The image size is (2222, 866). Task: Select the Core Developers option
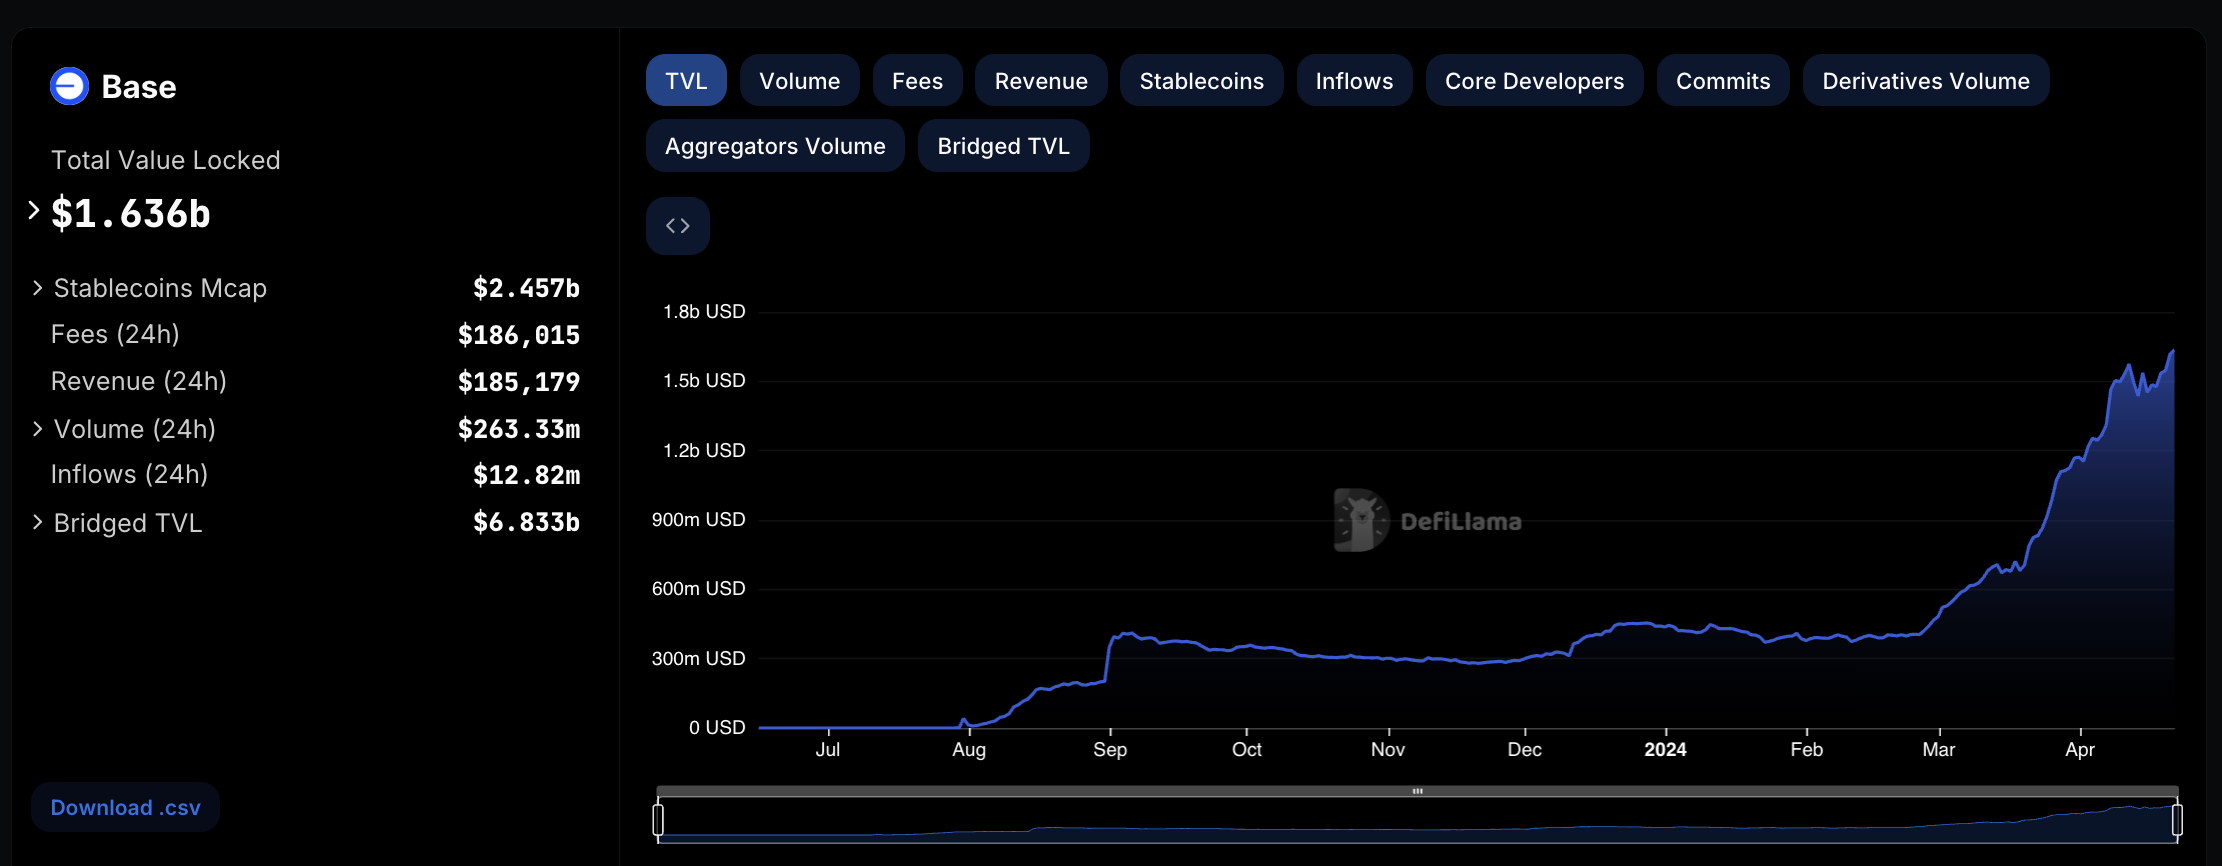click(x=1534, y=81)
